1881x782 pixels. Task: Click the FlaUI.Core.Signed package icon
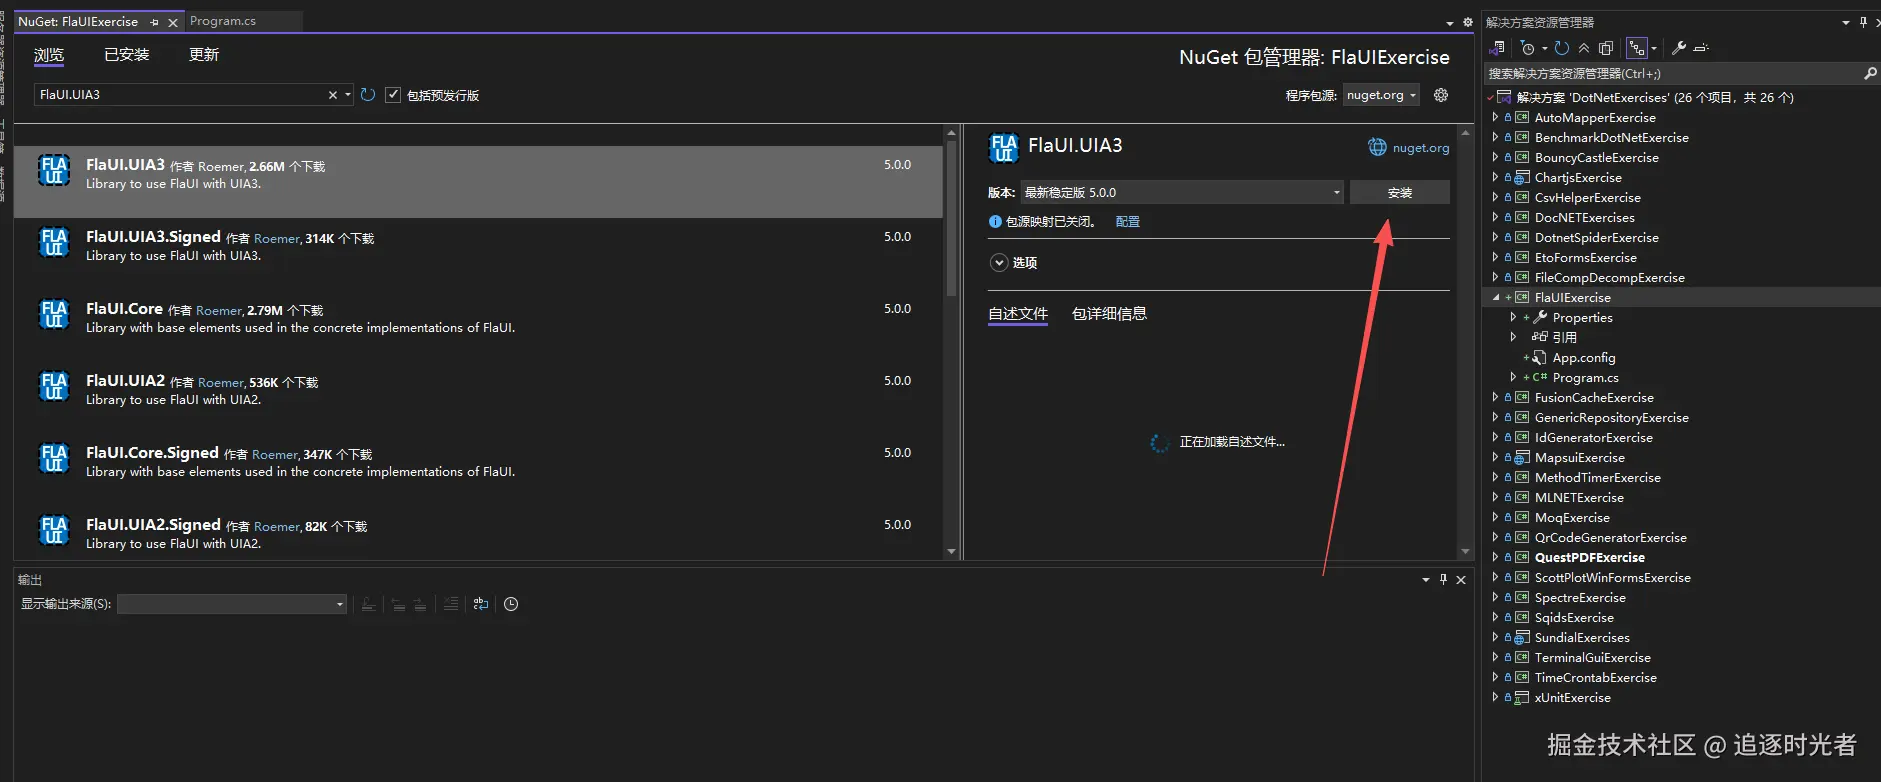pos(54,458)
